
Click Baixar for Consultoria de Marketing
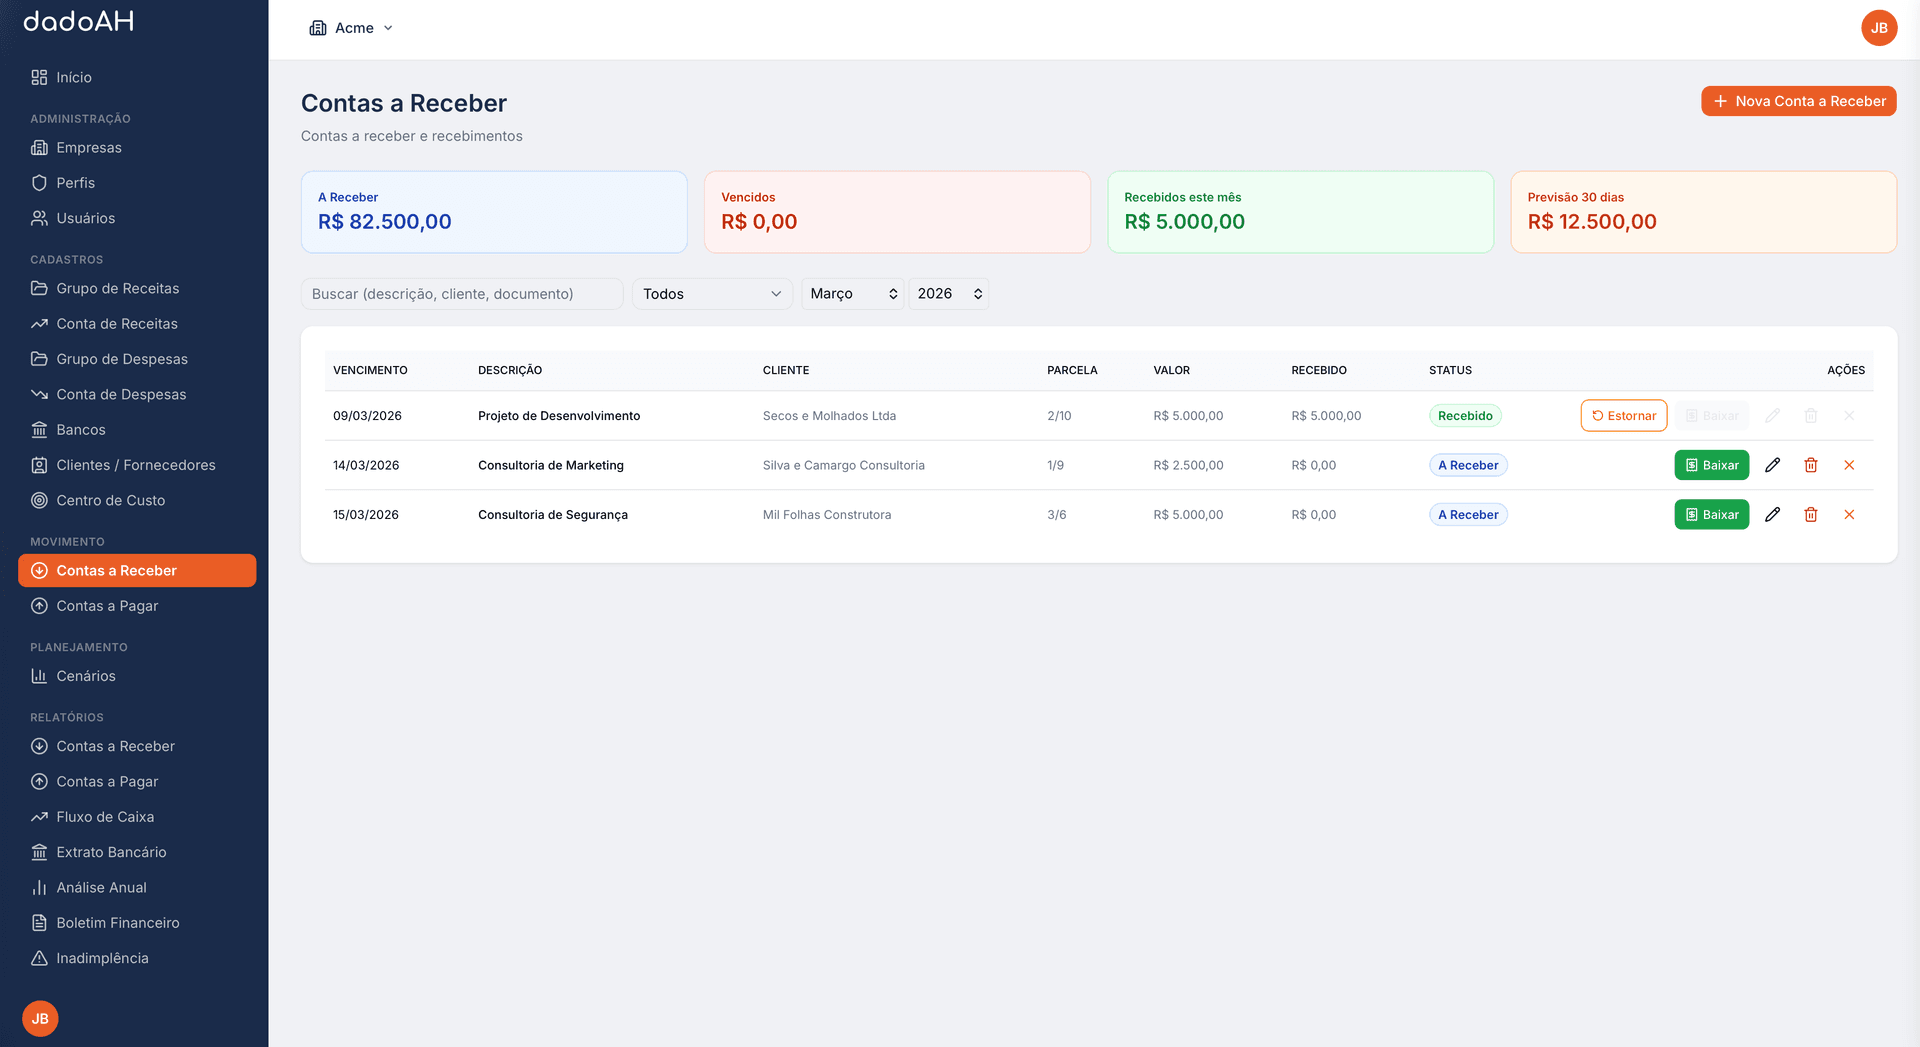(x=1711, y=465)
